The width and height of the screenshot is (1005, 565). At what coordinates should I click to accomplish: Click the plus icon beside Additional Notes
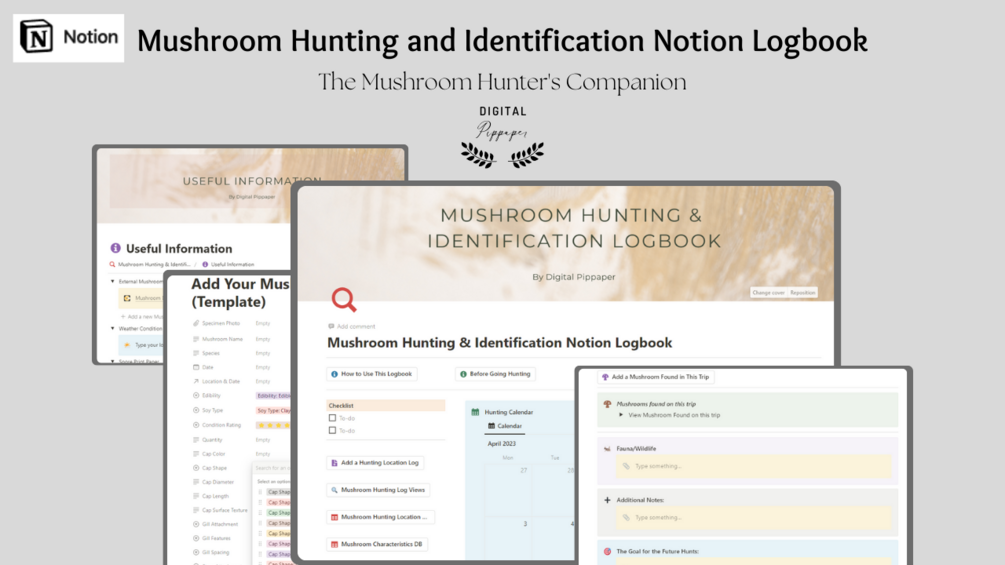coord(607,500)
